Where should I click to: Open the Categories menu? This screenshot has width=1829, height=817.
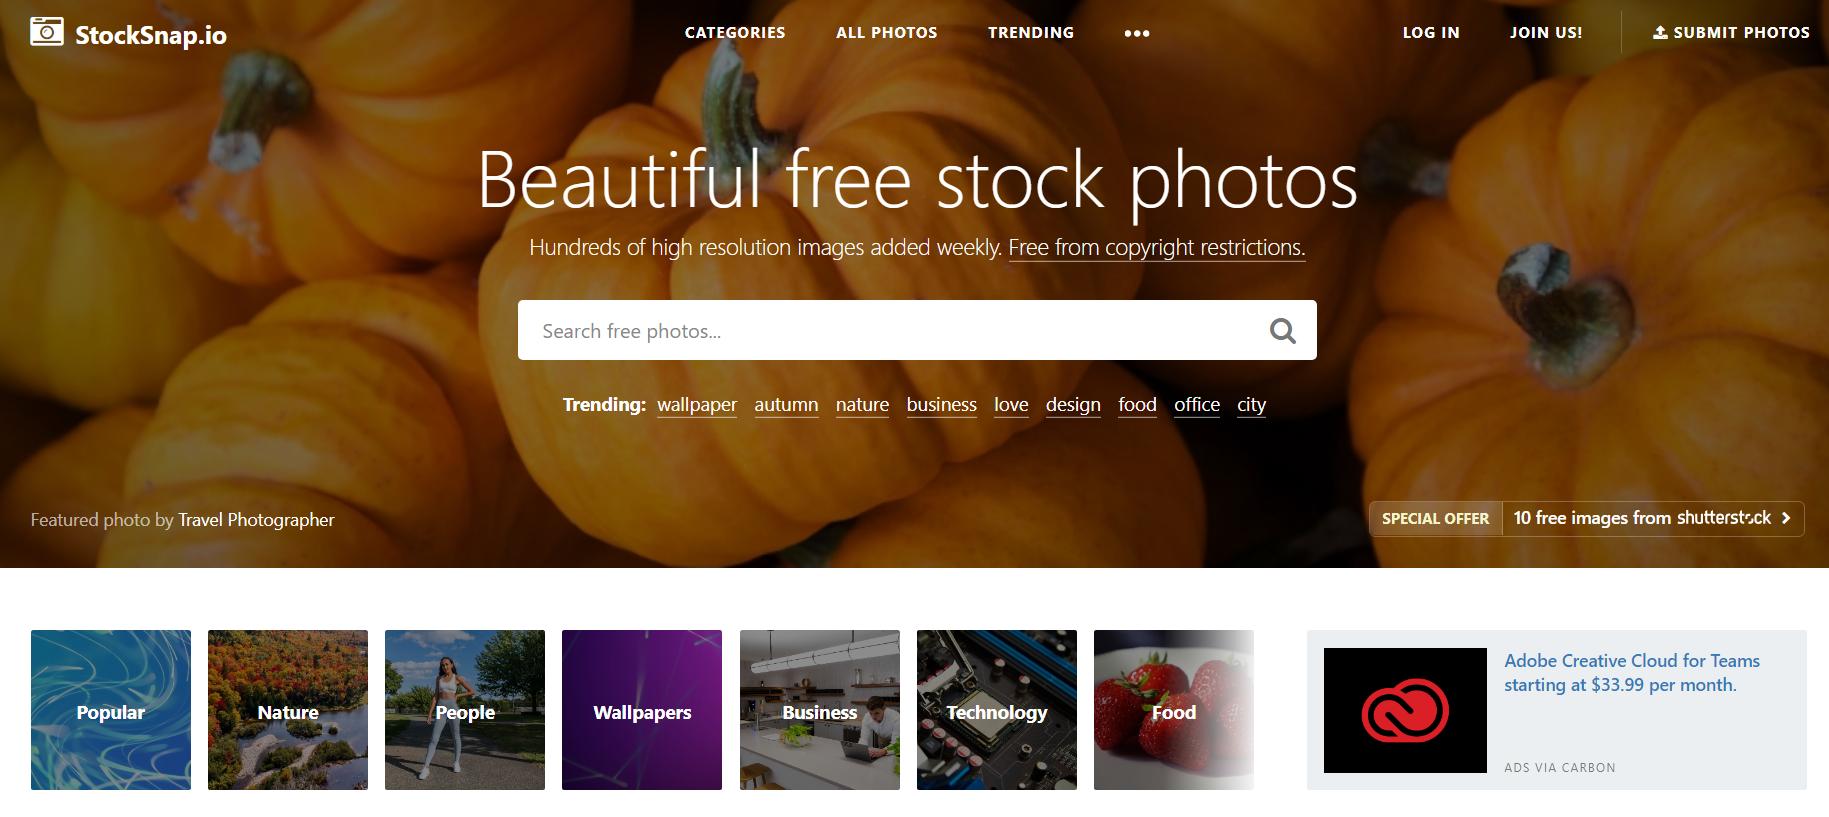click(x=735, y=32)
